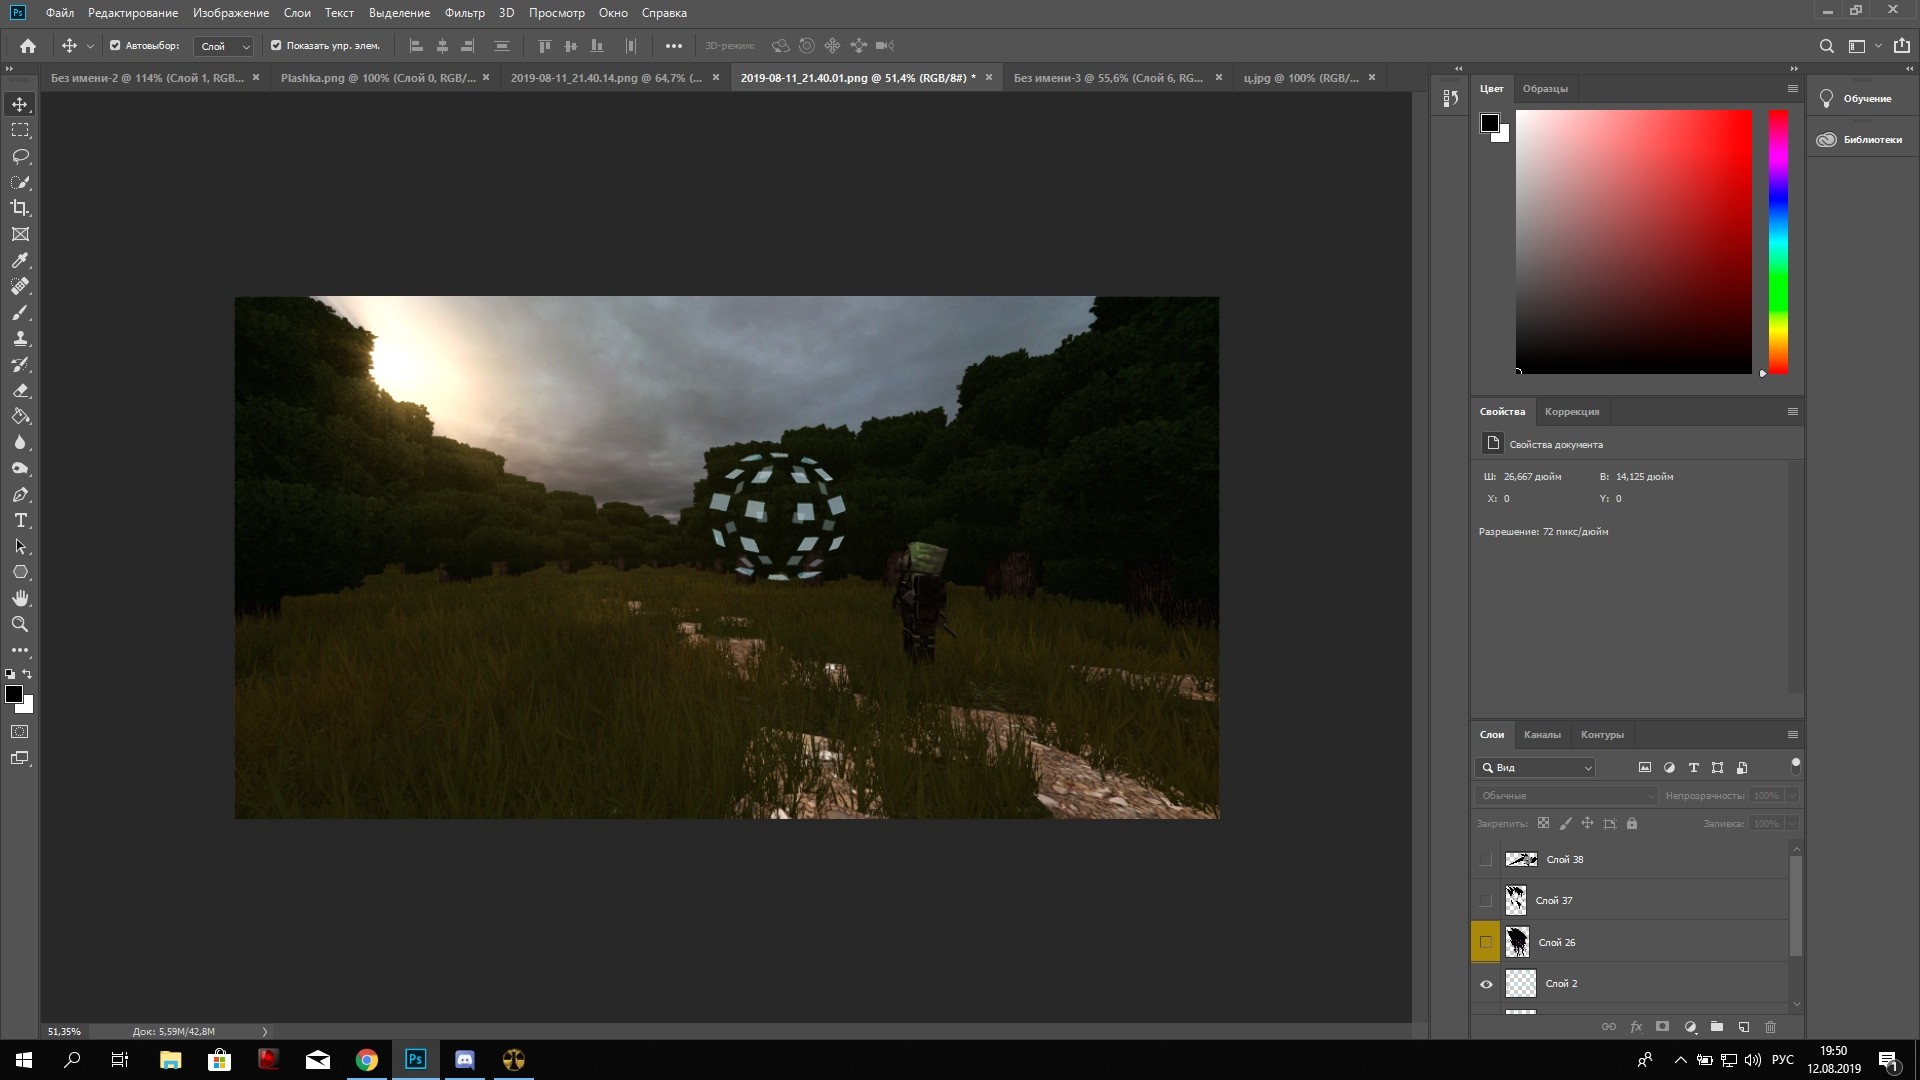Select the Frame tool
The height and width of the screenshot is (1080, 1920).
point(20,234)
